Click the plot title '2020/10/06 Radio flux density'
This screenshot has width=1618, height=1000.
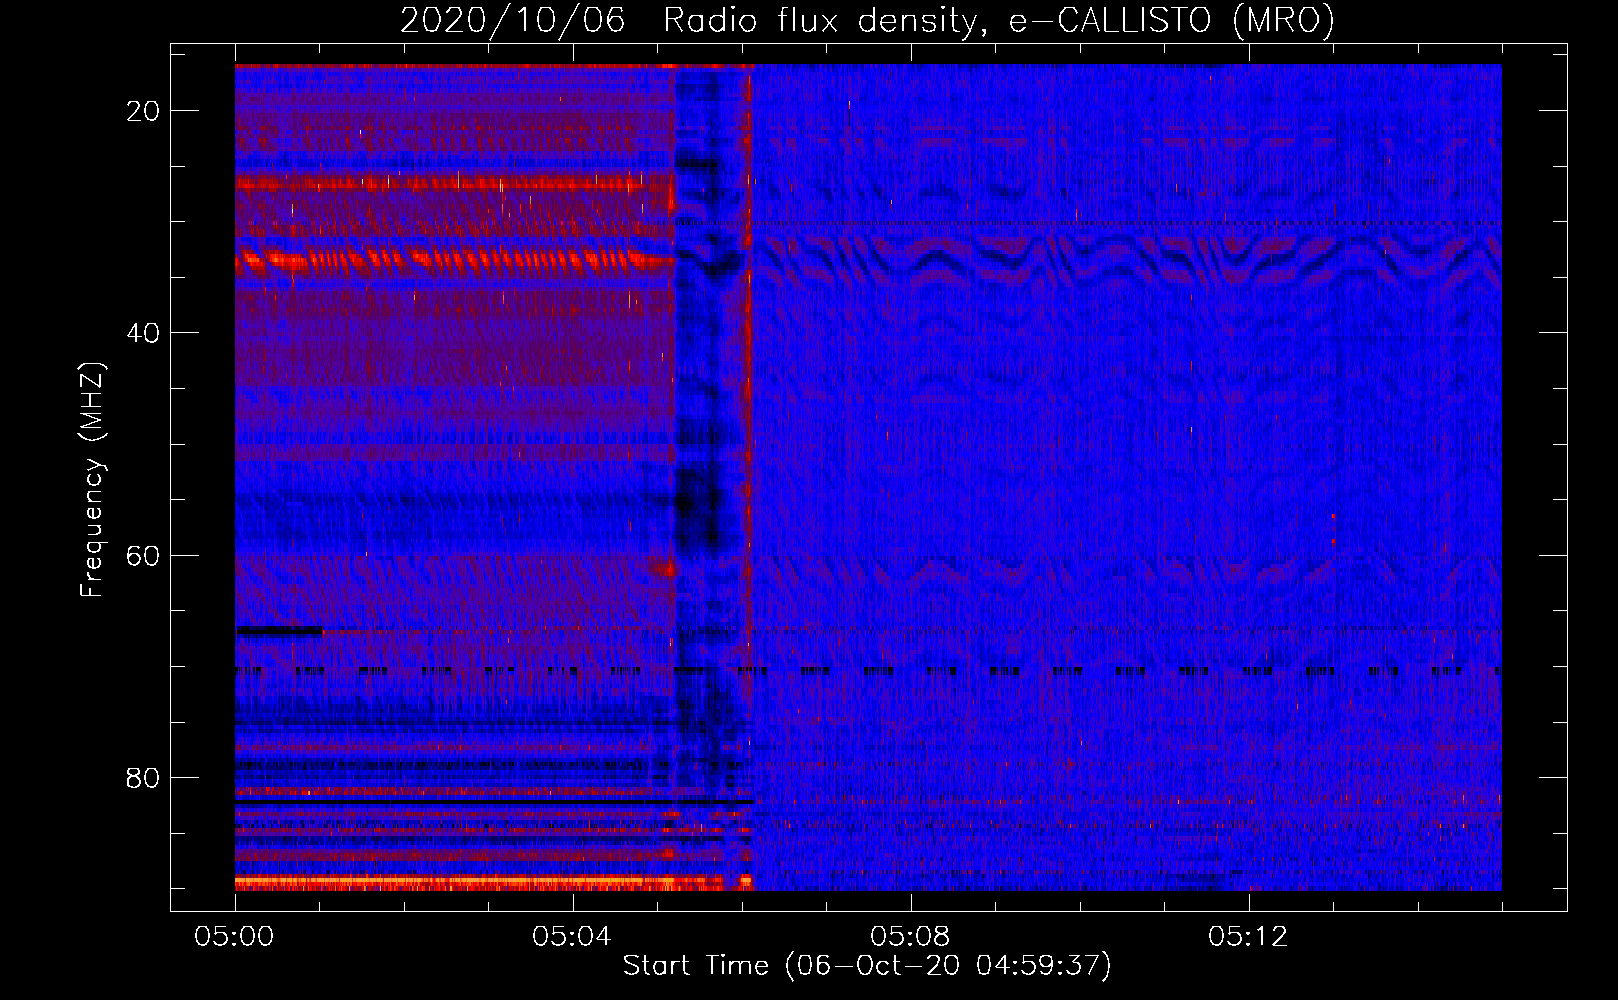[x=867, y=20]
